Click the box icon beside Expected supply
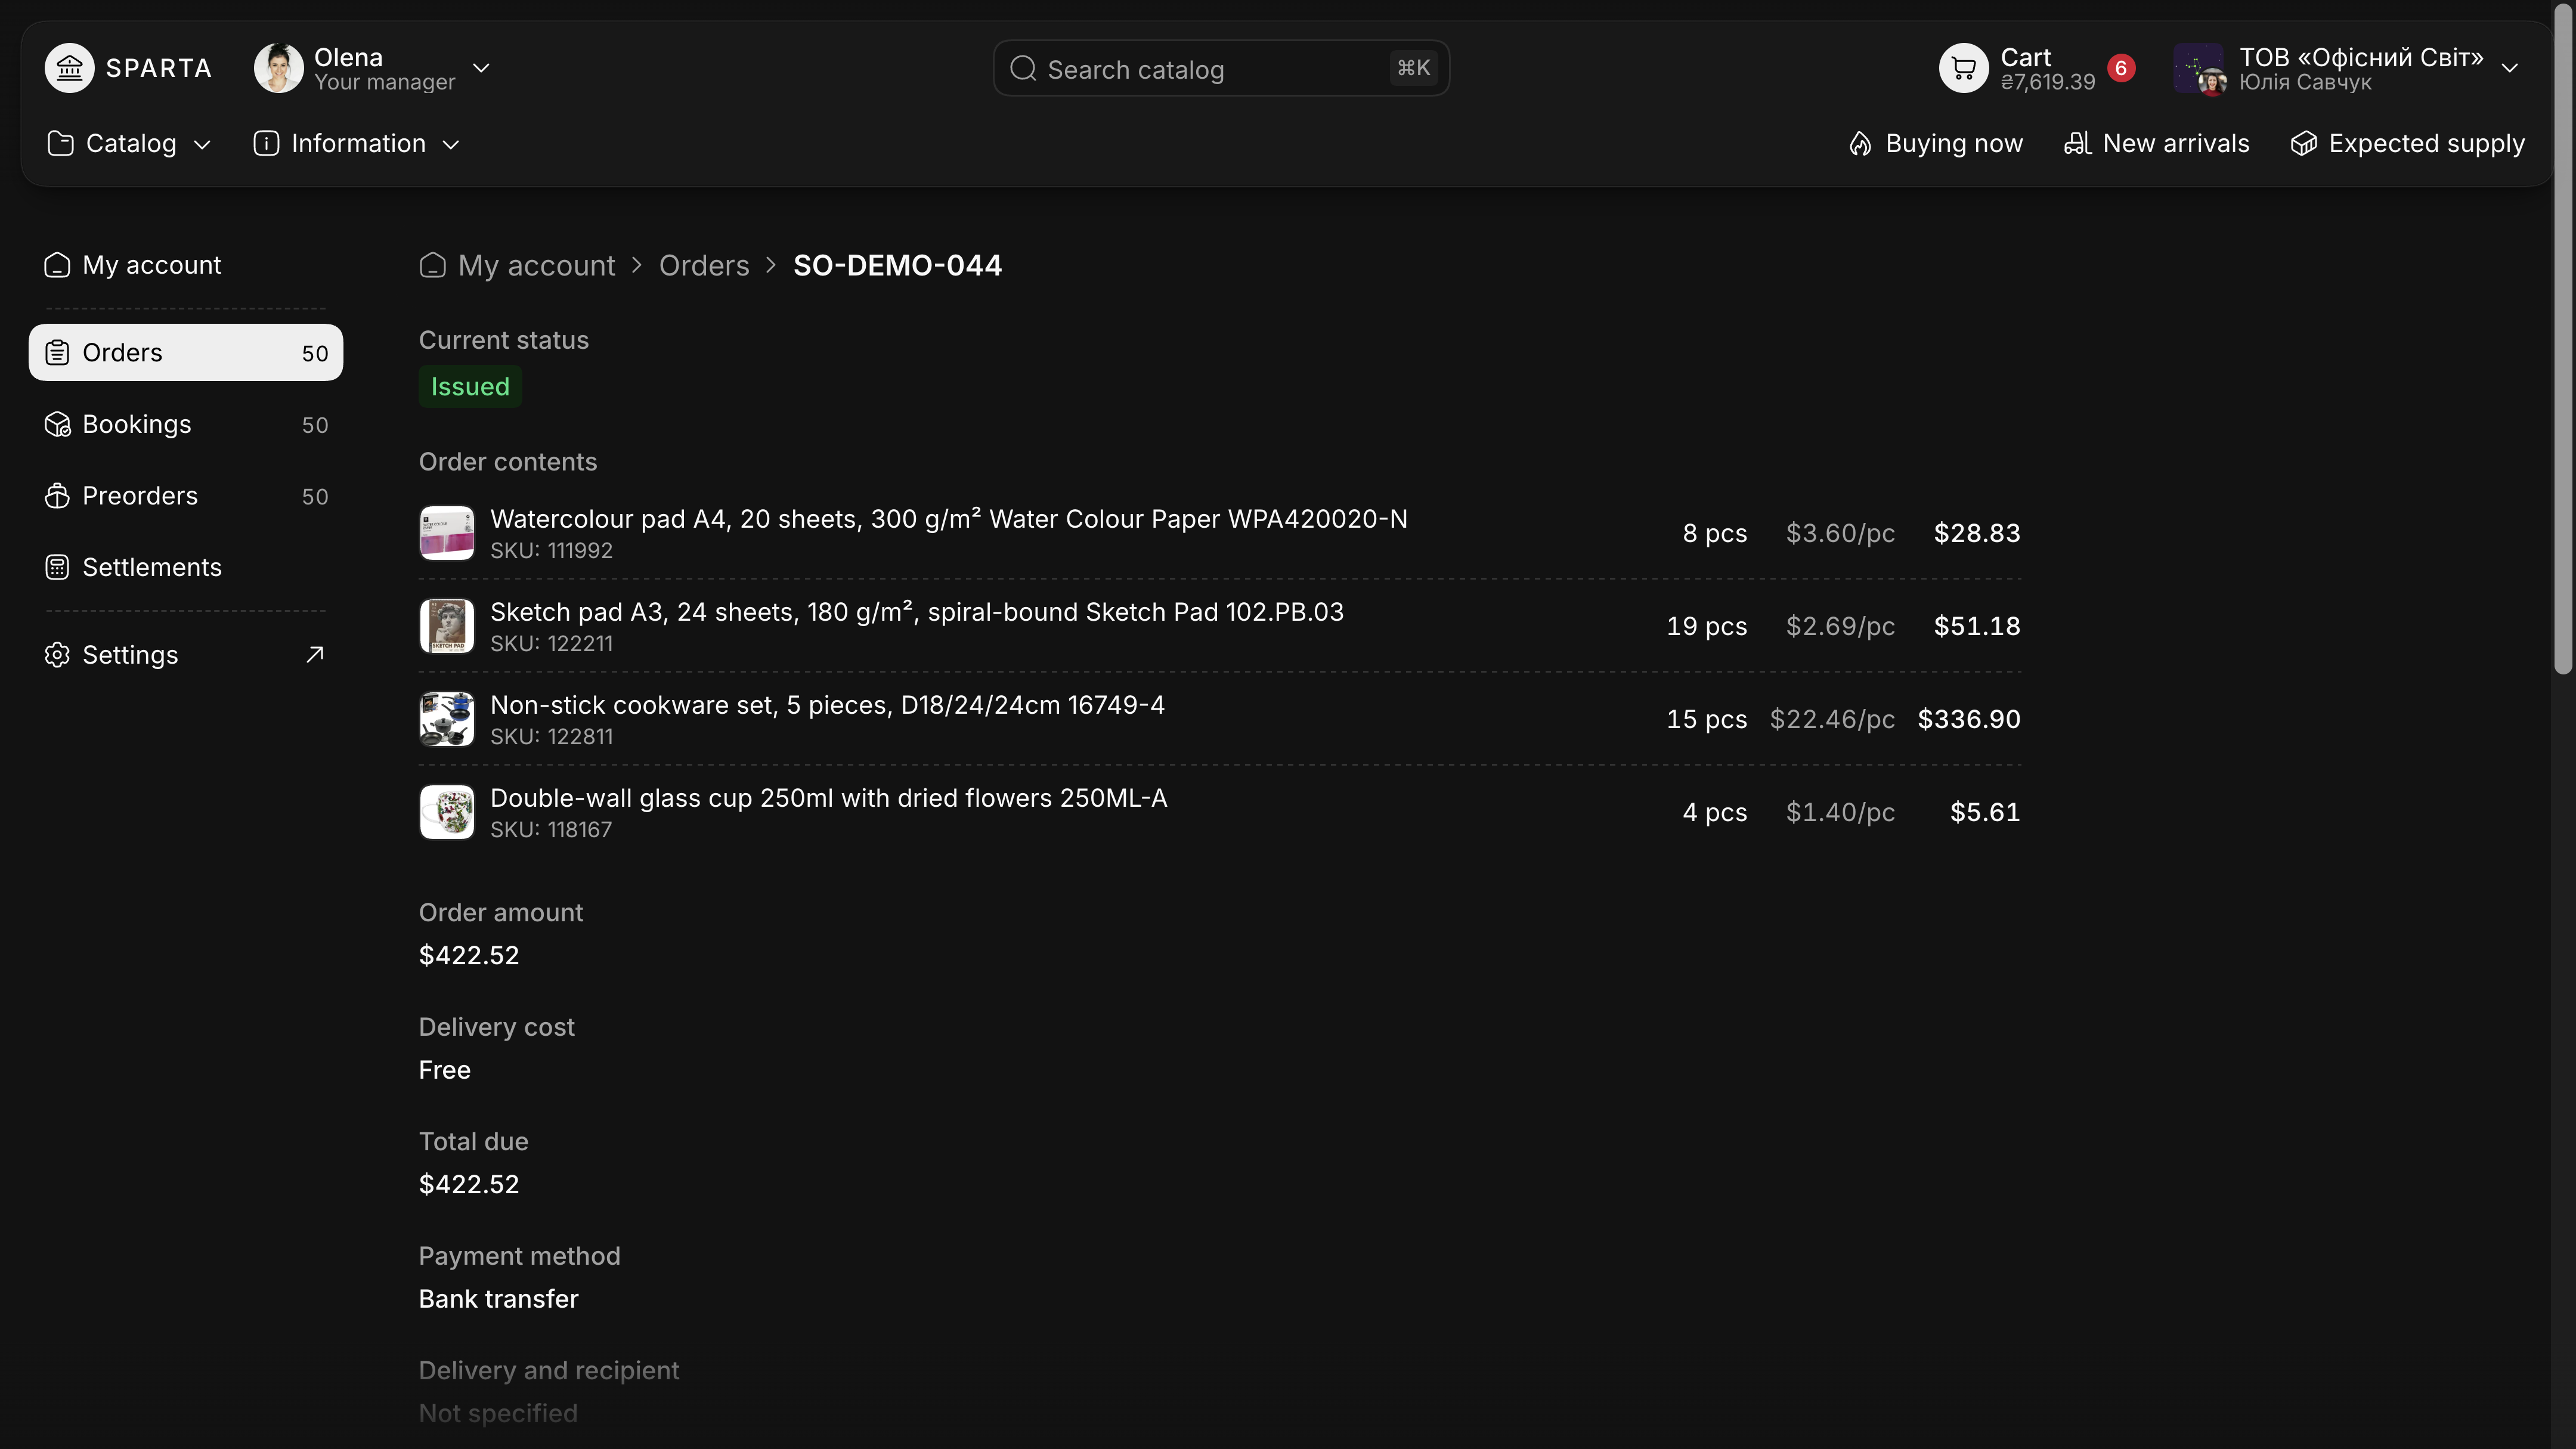 [2303, 144]
